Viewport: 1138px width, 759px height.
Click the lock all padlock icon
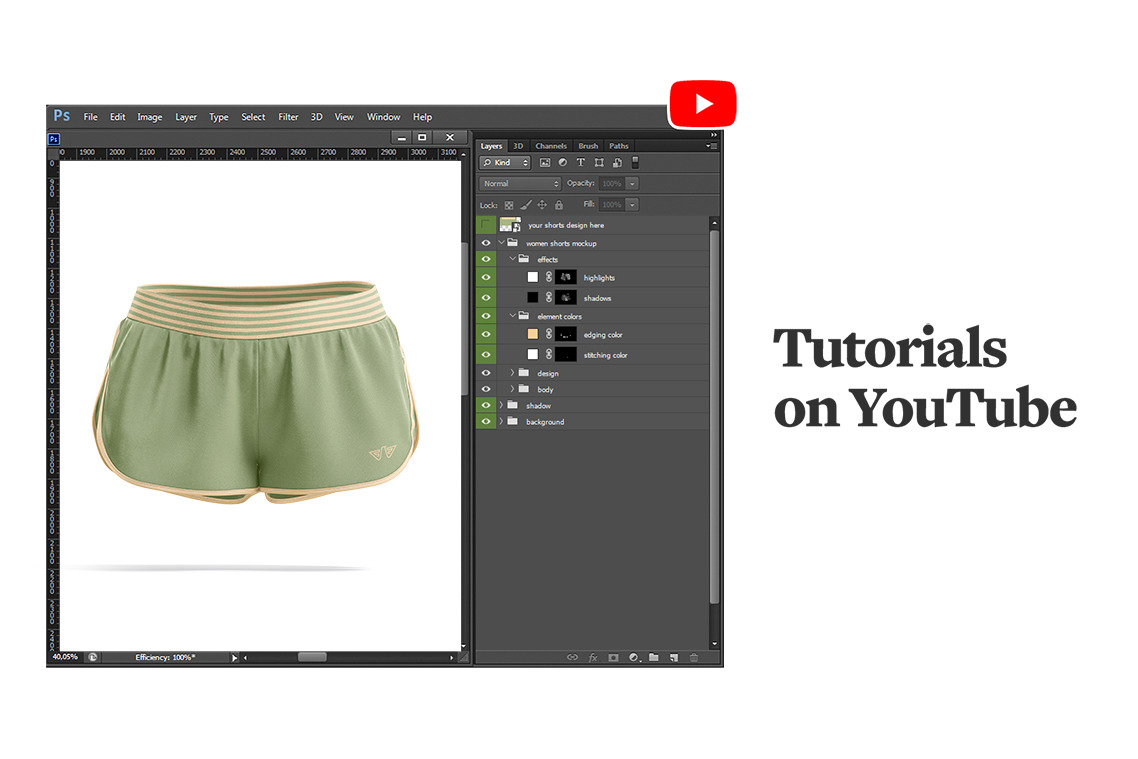point(559,205)
